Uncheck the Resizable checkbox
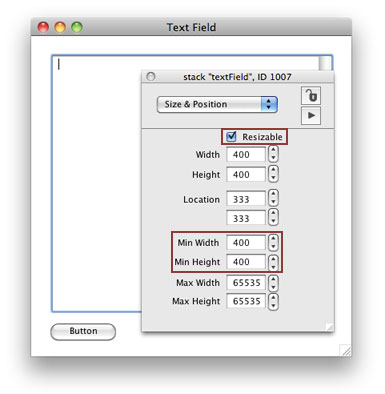The height and width of the screenshot is (394, 385). 231,137
